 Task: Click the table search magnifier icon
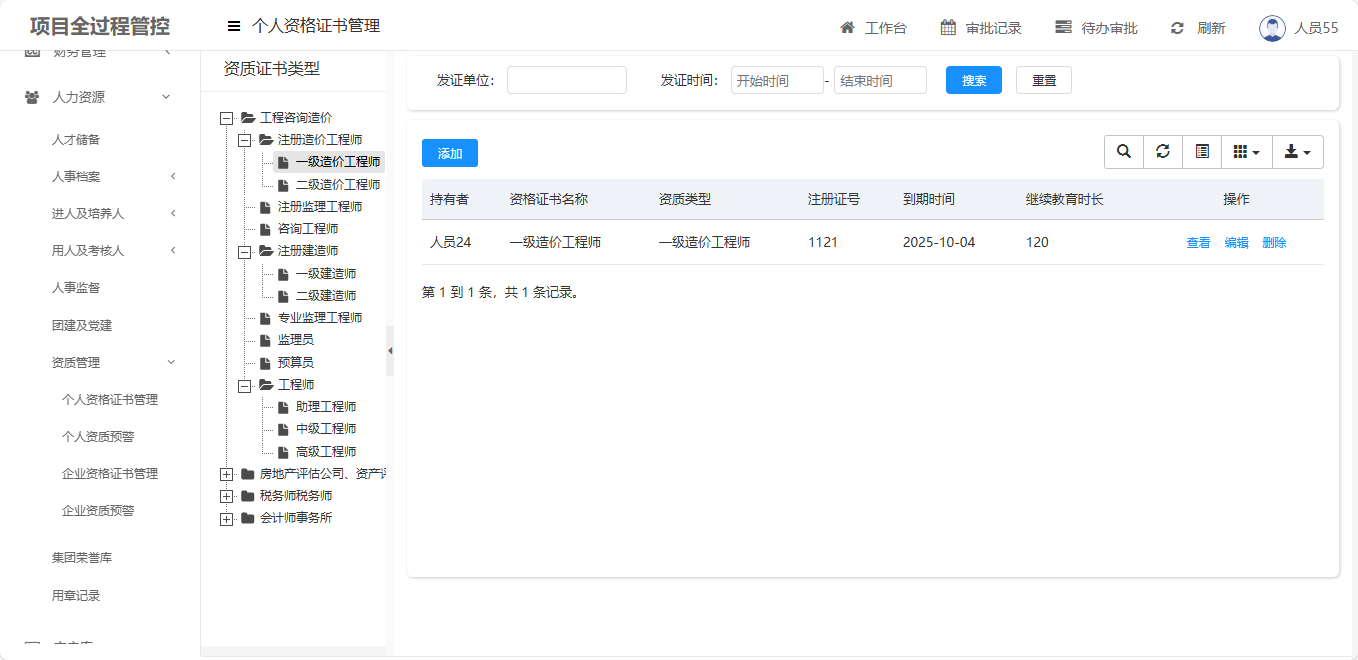pos(1124,152)
